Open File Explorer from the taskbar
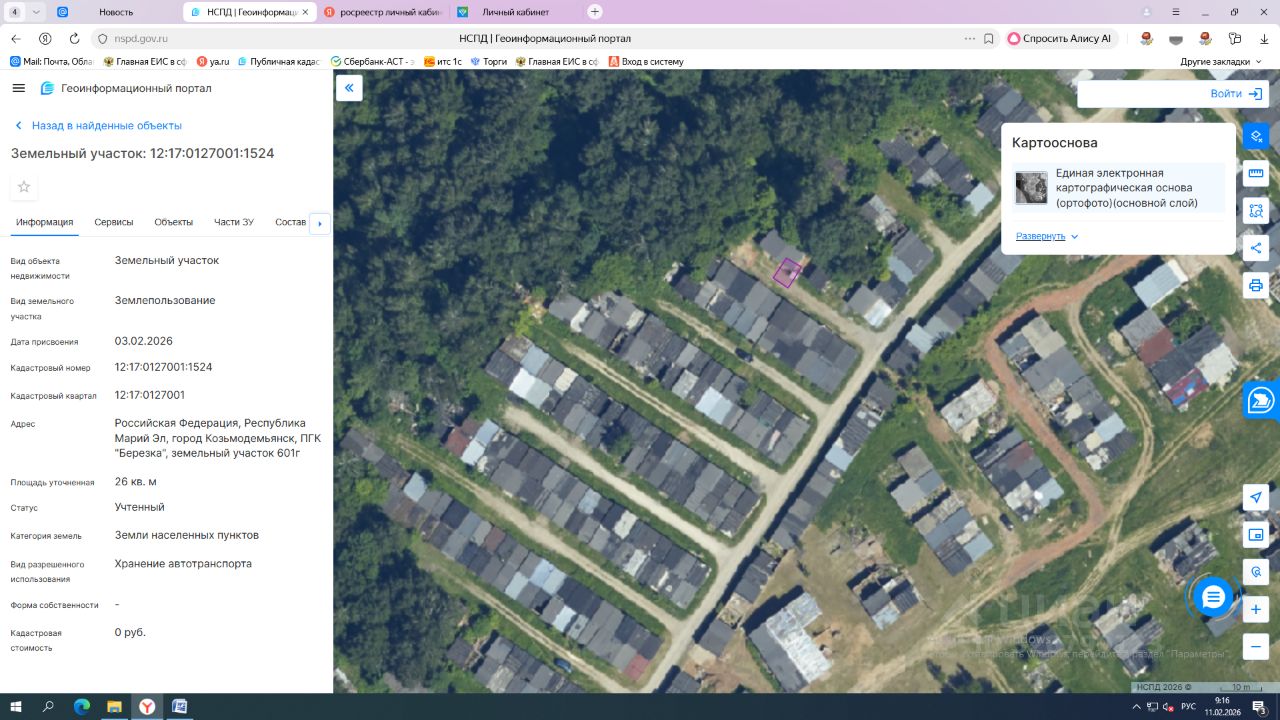Image resolution: width=1280 pixels, height=720 pixels. pyautogui.click(x=114, y=707)
